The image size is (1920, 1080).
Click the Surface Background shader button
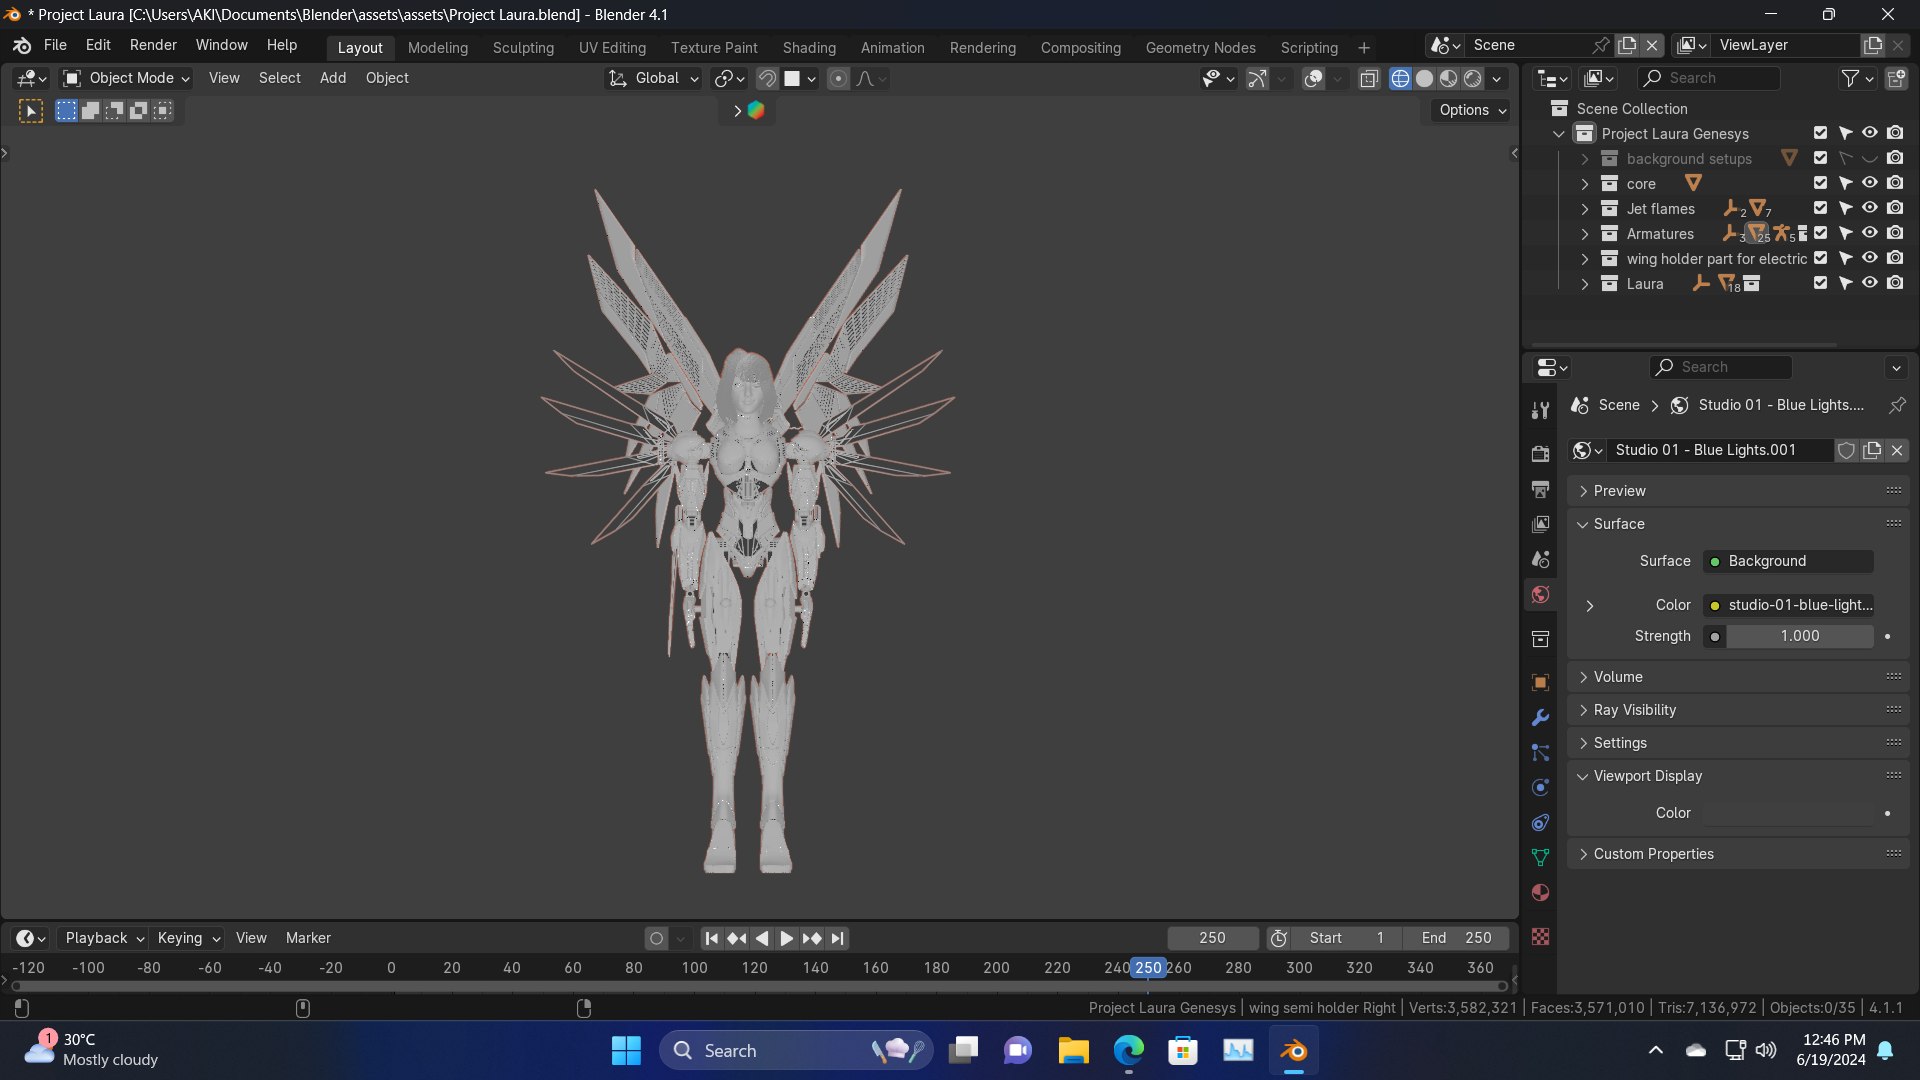1788,561
